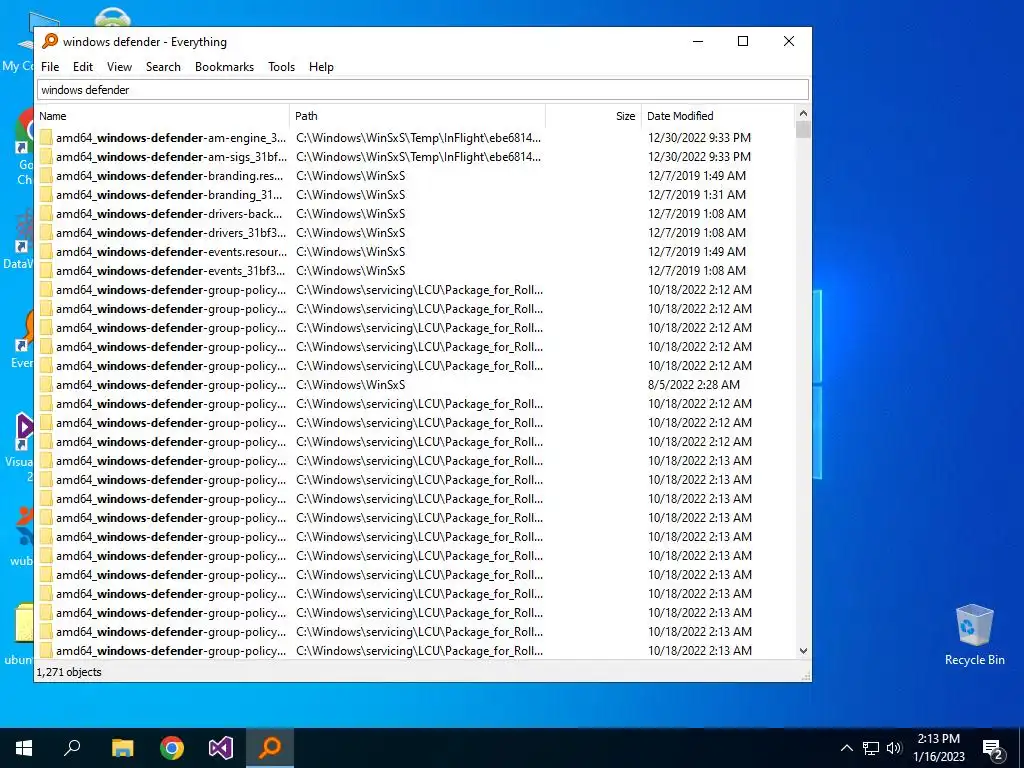Open Google Chrome from taskbar

172,748
